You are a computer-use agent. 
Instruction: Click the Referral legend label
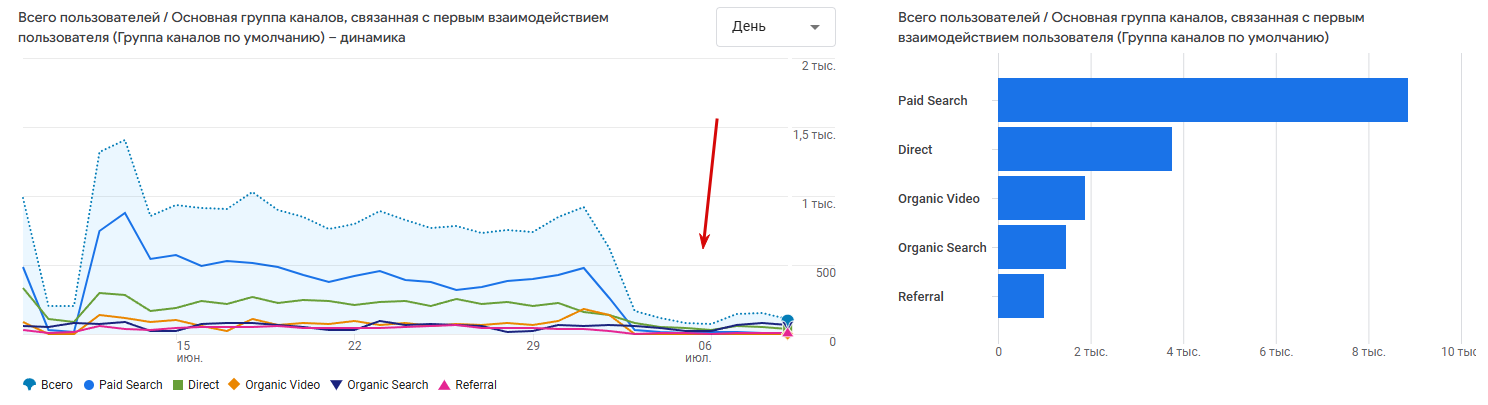[x=476, y=385]
